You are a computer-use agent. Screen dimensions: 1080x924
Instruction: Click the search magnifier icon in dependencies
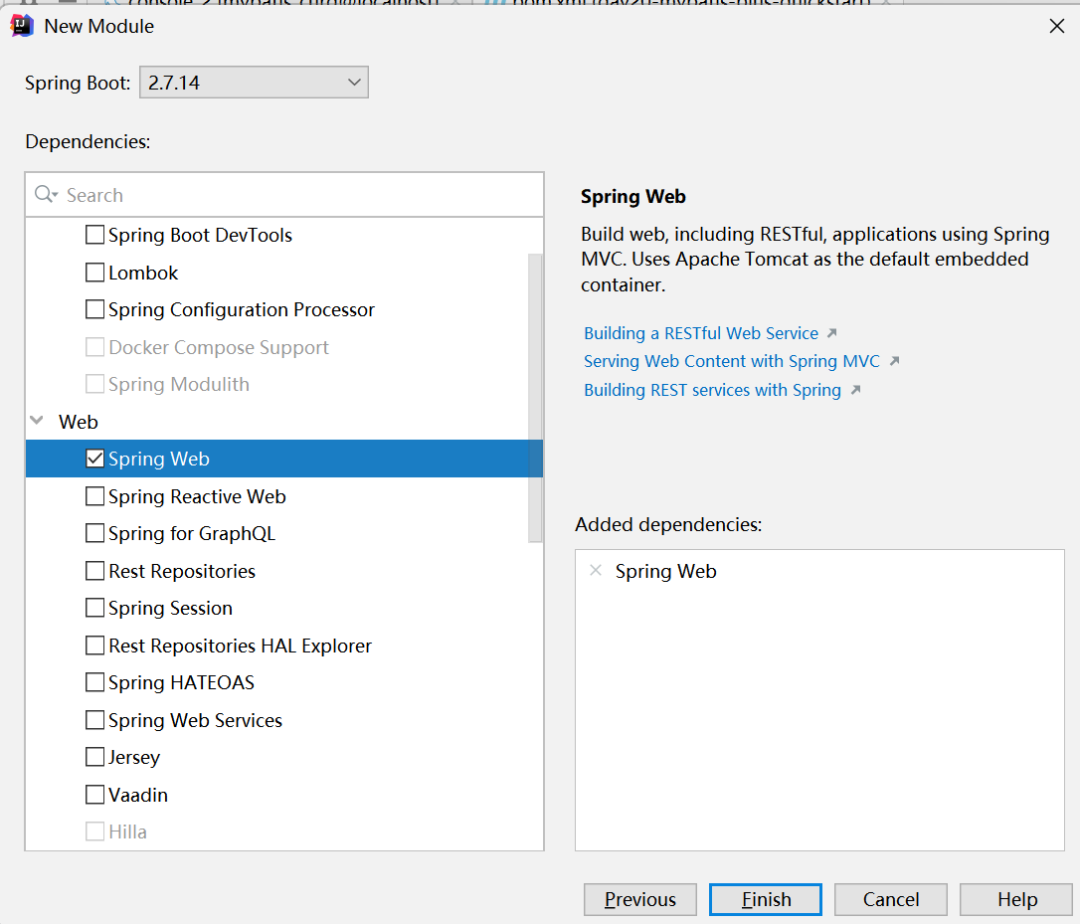45,194
